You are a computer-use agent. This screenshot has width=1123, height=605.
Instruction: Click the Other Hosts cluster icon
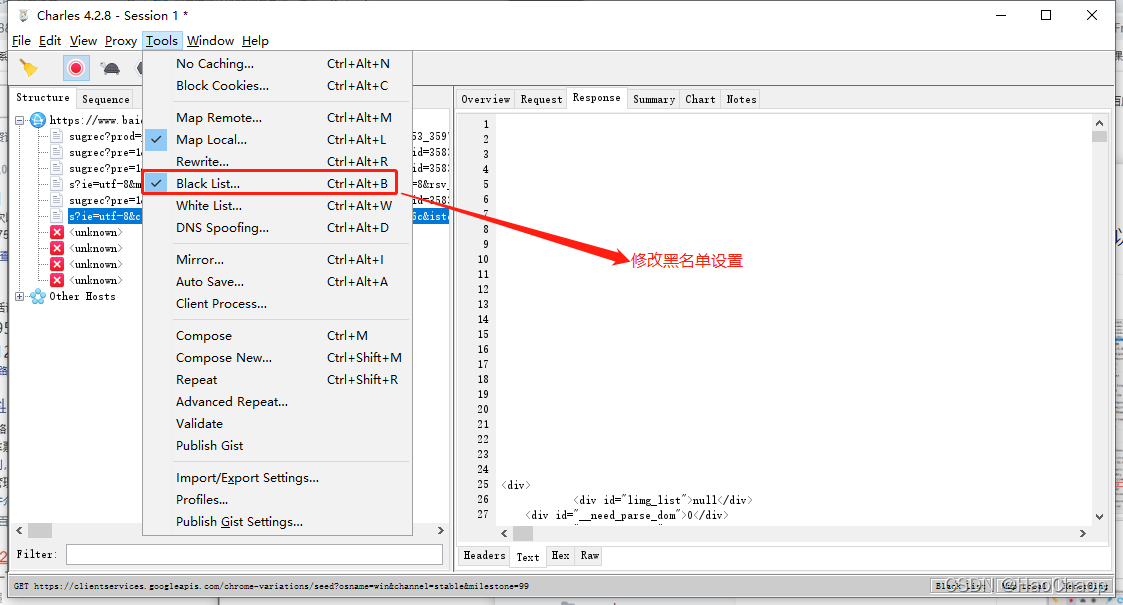click(x=38, y=296)
